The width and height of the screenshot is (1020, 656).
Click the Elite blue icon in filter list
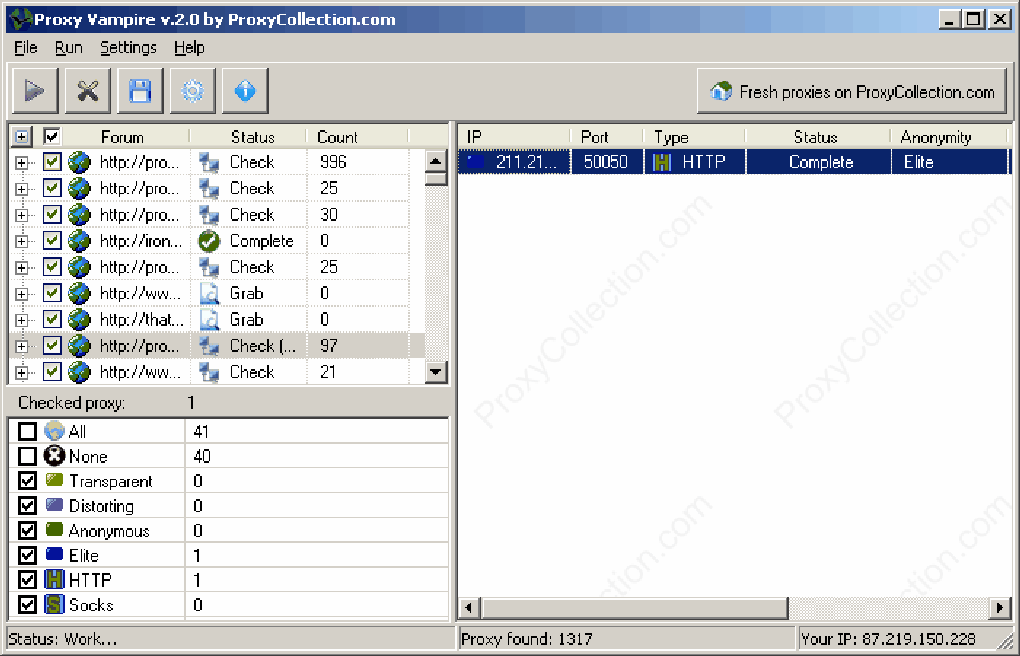(55, 554)
